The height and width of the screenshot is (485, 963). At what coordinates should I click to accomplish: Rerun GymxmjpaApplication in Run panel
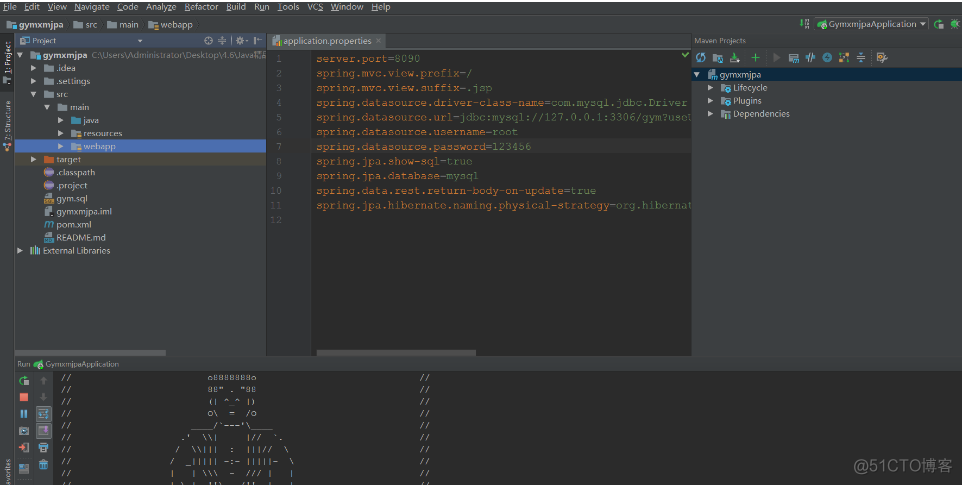pyautogui.click(x=24, y=381)
